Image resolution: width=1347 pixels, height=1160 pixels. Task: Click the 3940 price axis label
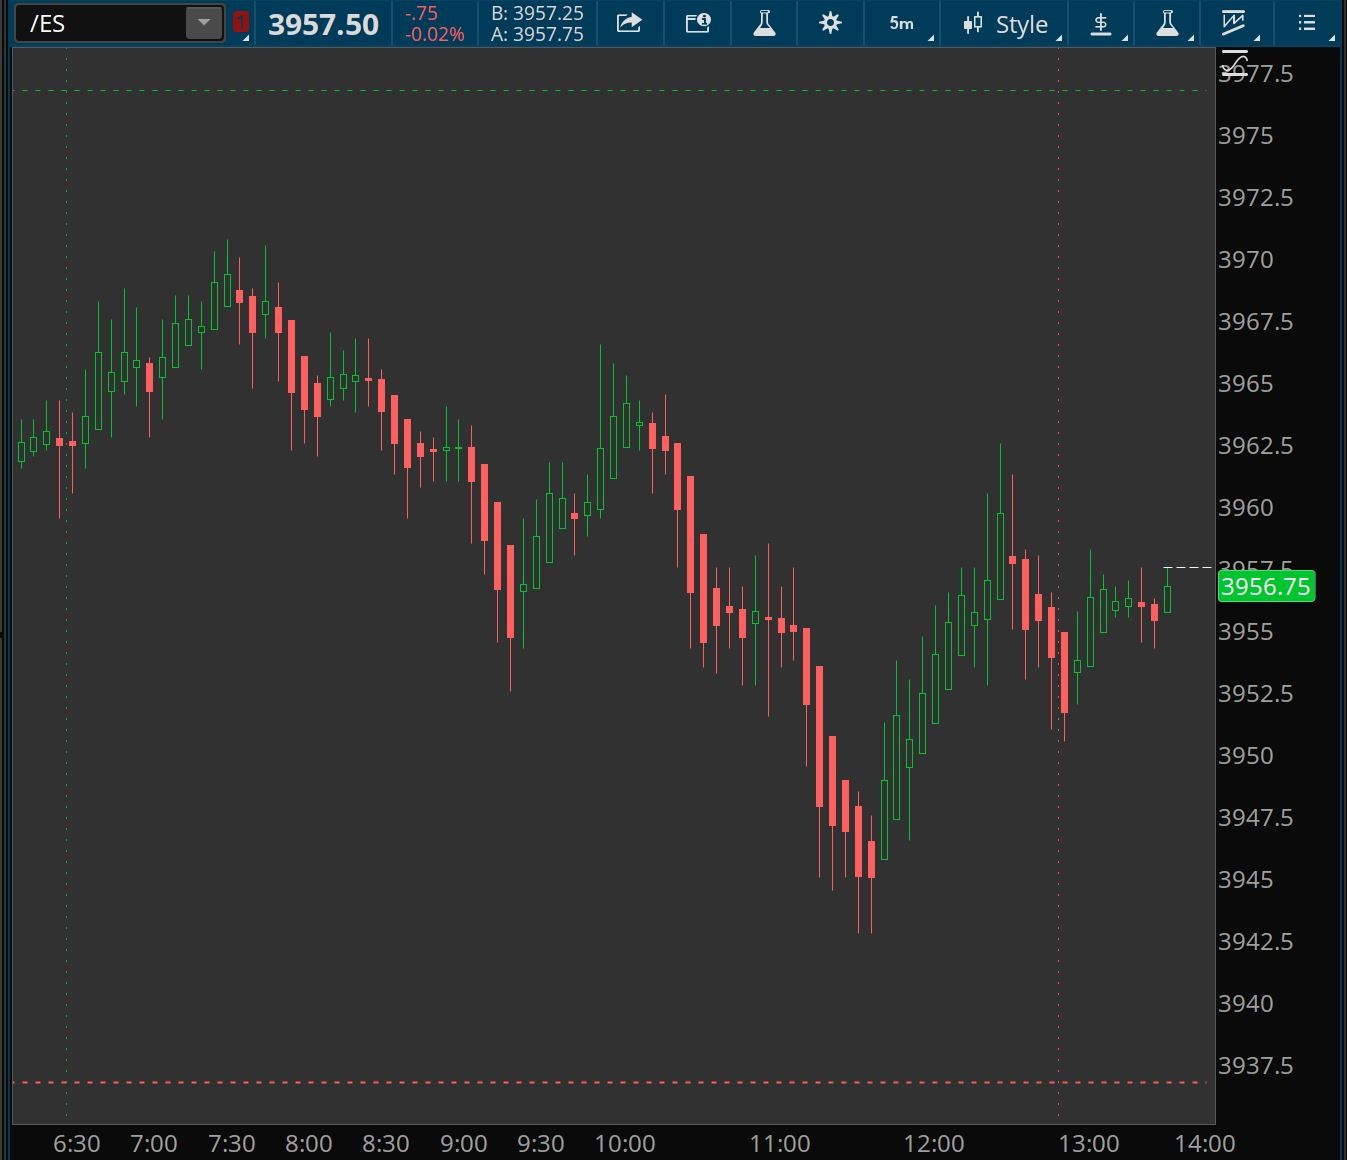(1245, 1004)
